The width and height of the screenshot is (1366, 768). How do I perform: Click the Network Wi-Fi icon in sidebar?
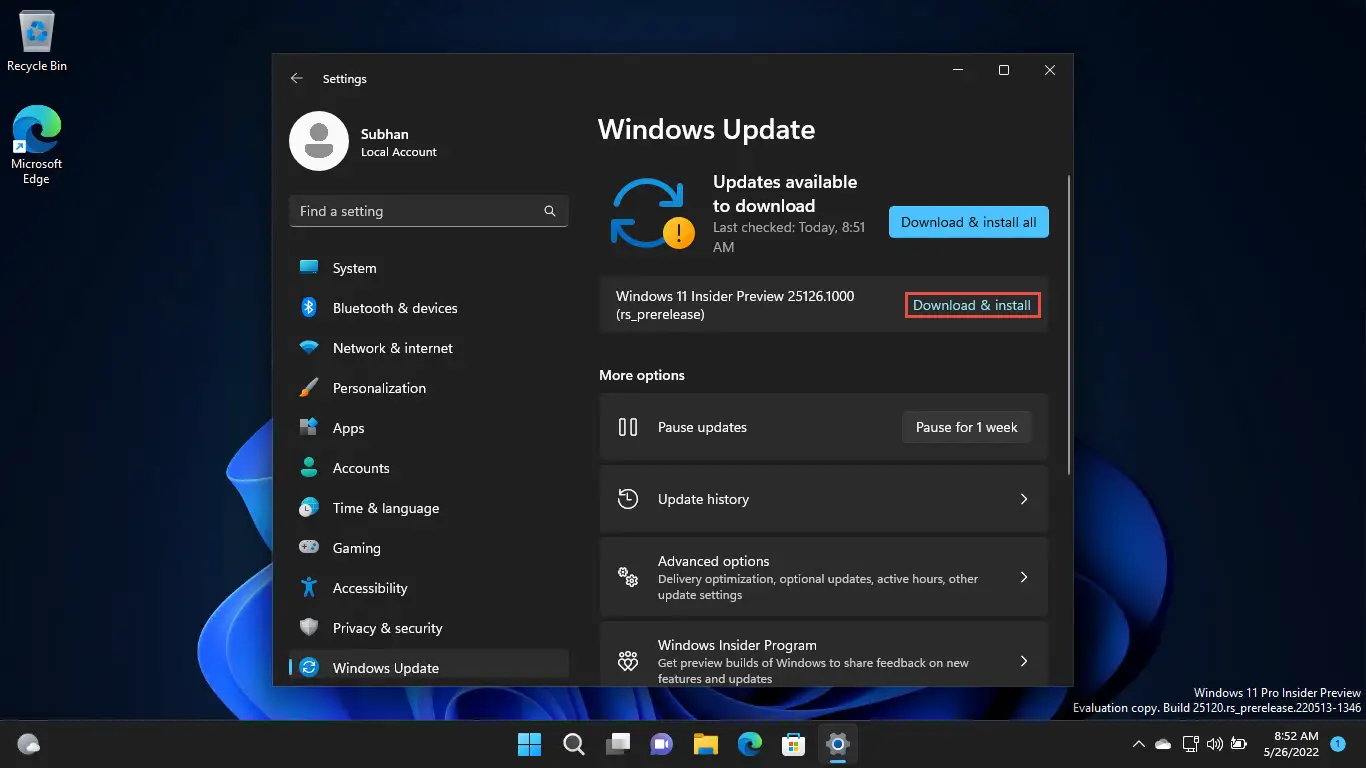[309, 348]
